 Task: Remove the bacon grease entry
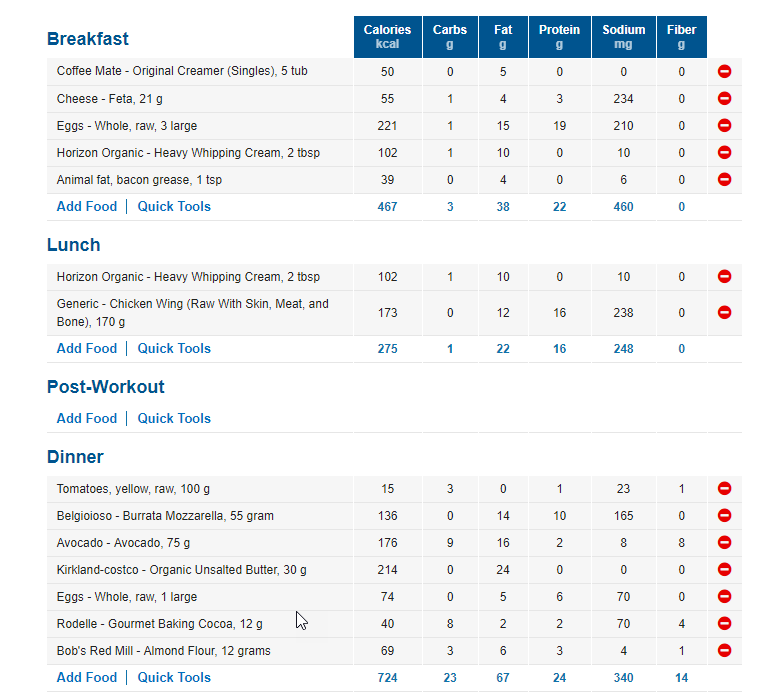click(x=725, y=180)
